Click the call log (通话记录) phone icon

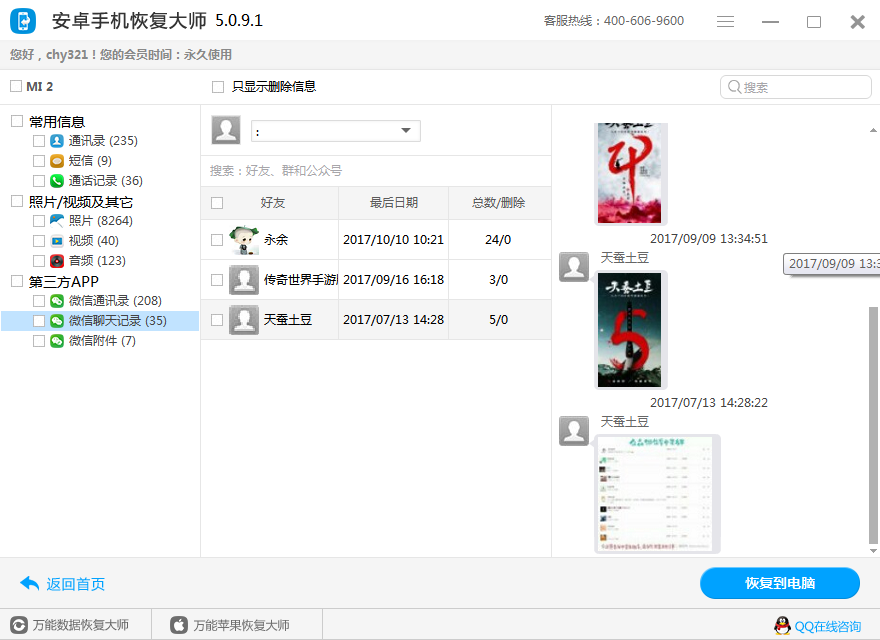tap(57, 181)
